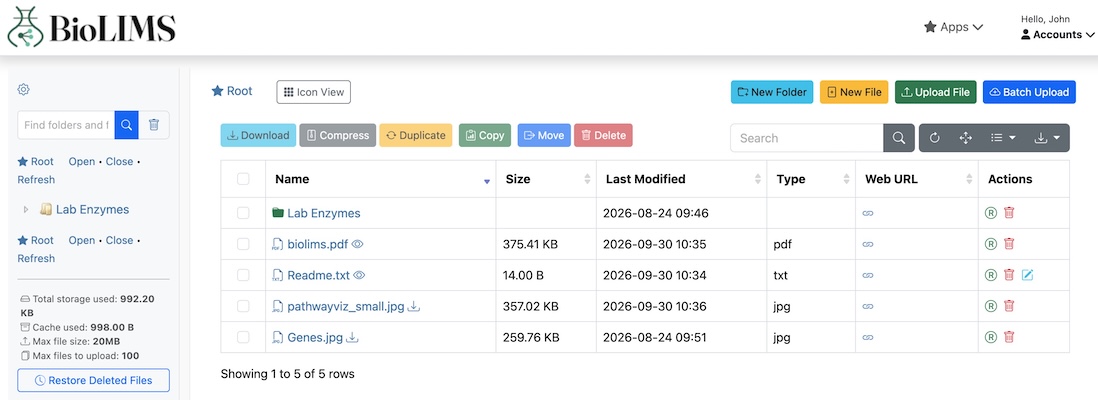This screenshot has height=400, width=1098.
Task: Click the sidebar blue search magnifier button
Action: 126,125
